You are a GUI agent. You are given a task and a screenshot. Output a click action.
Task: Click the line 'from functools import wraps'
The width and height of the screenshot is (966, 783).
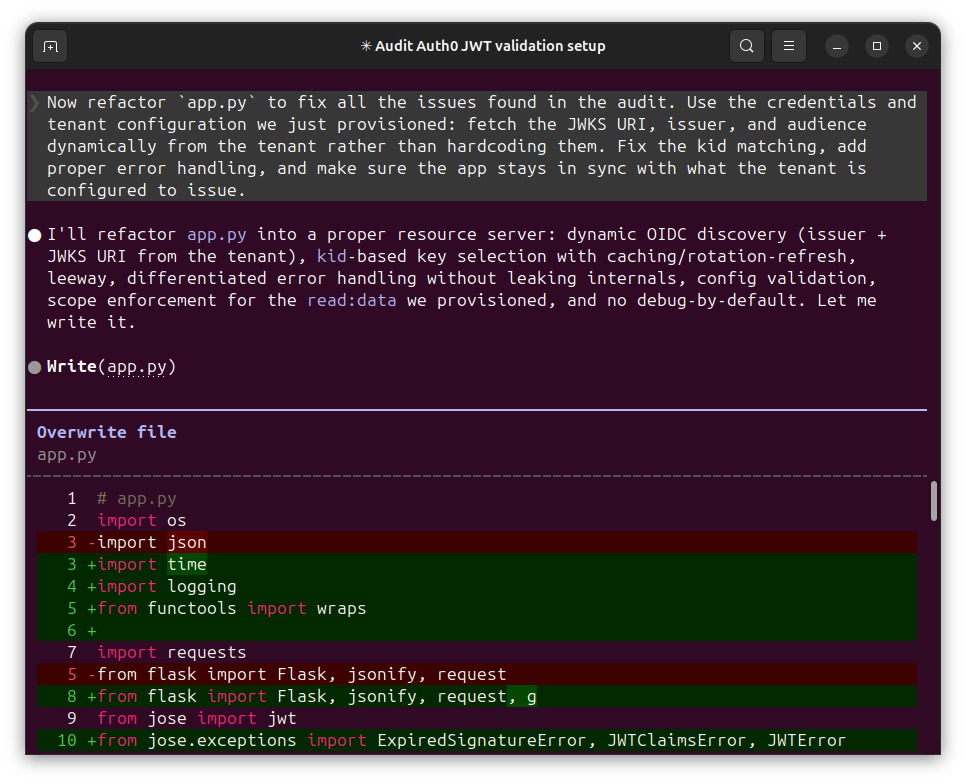coord(477,609)
